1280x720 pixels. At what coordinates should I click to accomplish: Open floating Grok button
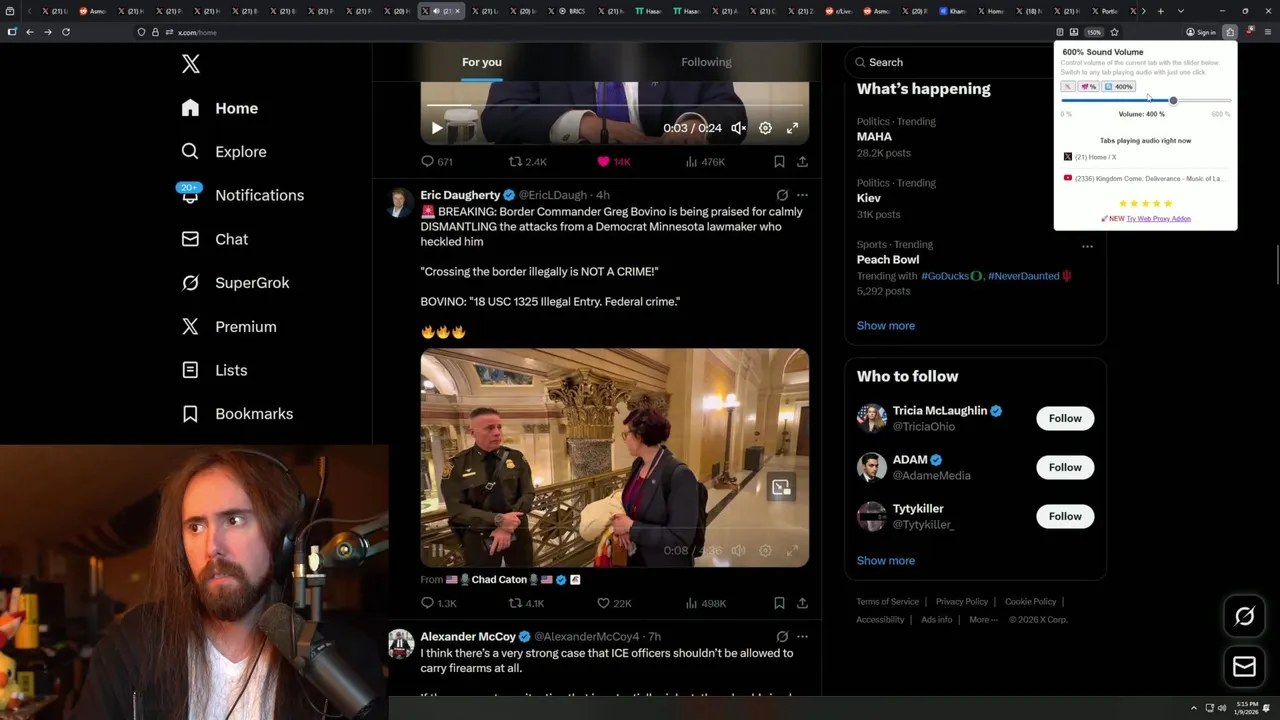pyautogui.click(x=1244, y=617)
